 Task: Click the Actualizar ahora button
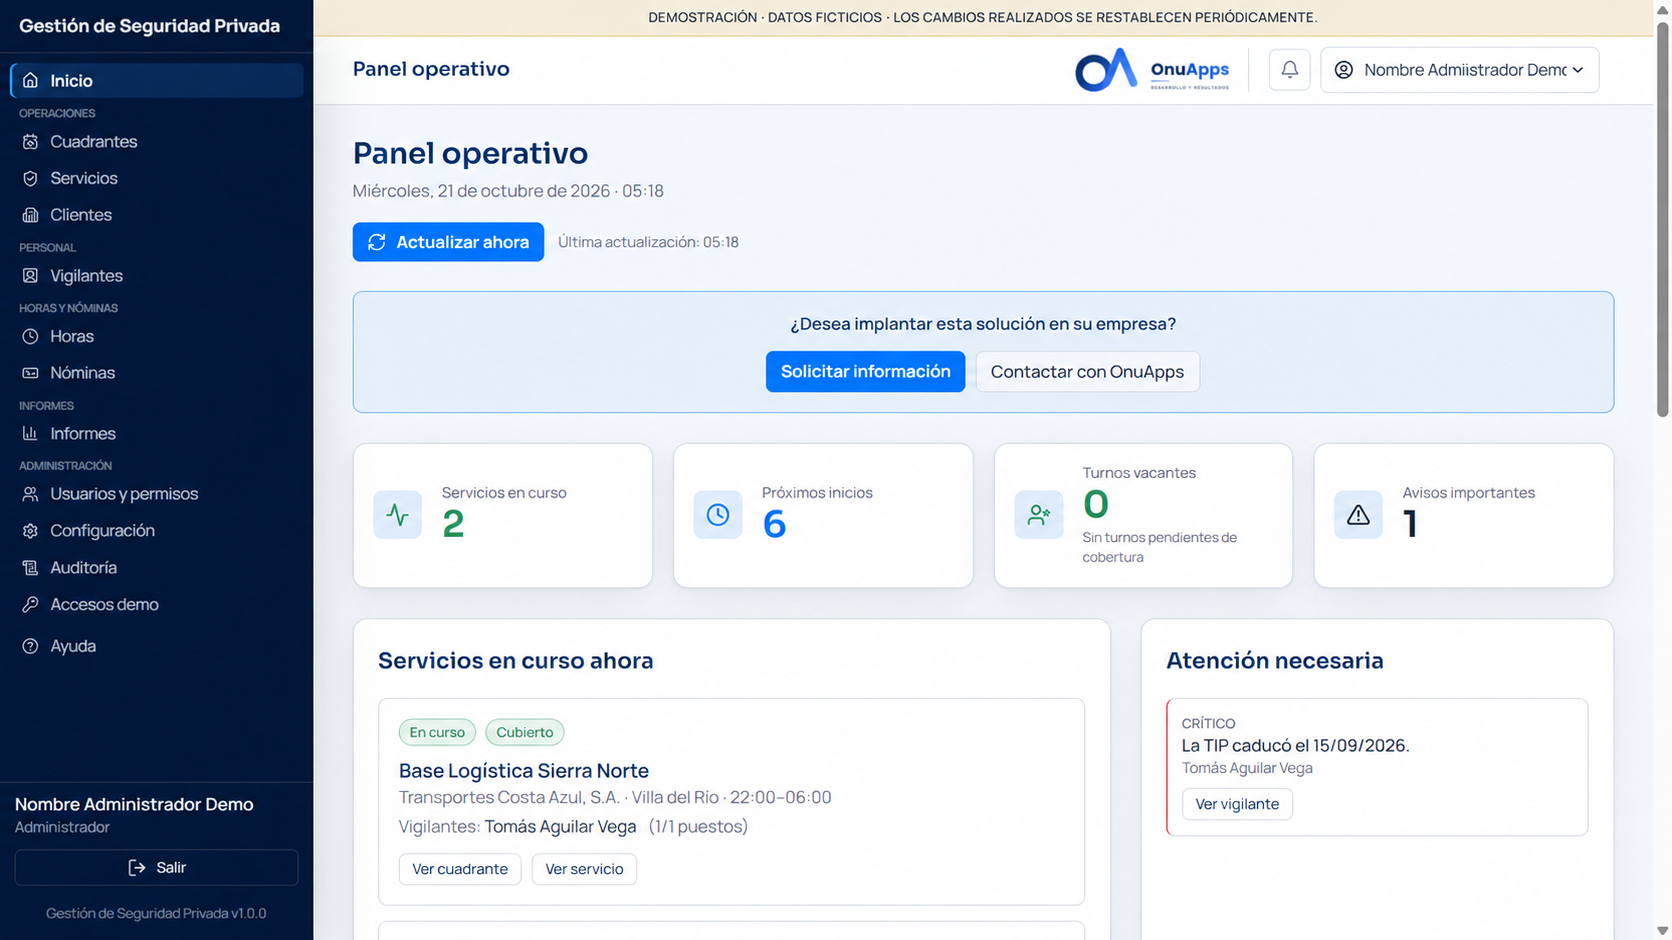coord(448,242)
